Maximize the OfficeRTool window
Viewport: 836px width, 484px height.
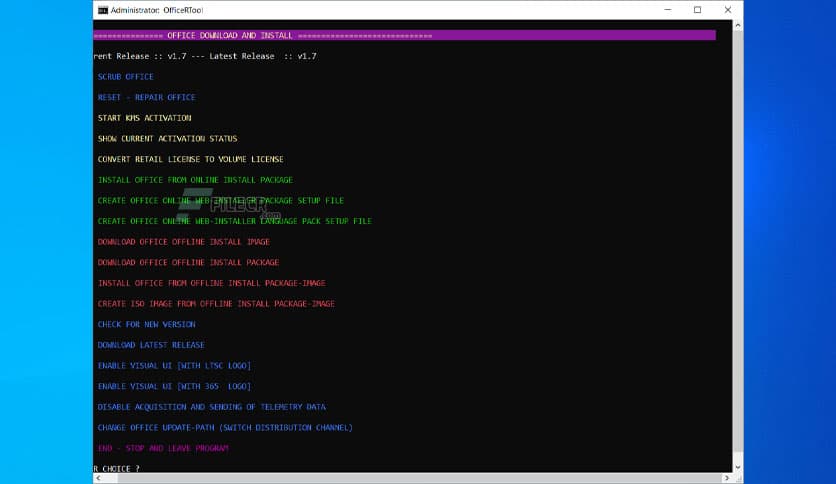[697, 10]
